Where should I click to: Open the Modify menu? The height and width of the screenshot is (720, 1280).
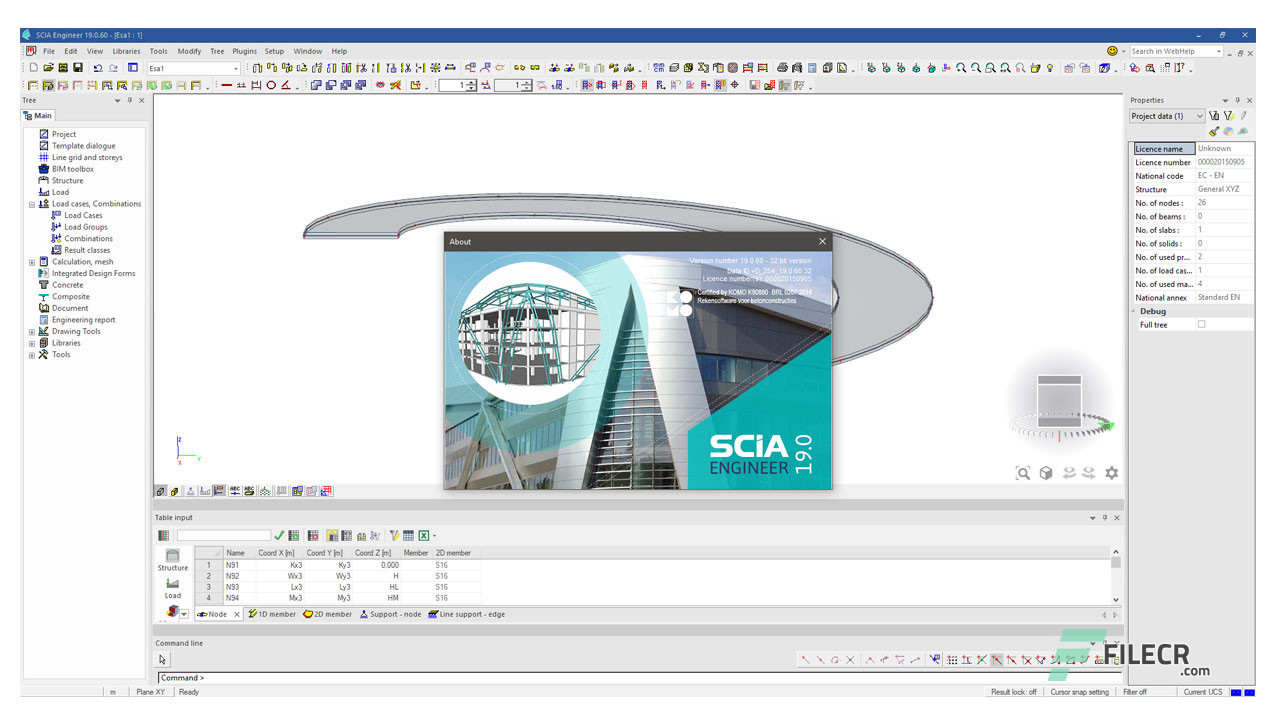click(189, 51)
